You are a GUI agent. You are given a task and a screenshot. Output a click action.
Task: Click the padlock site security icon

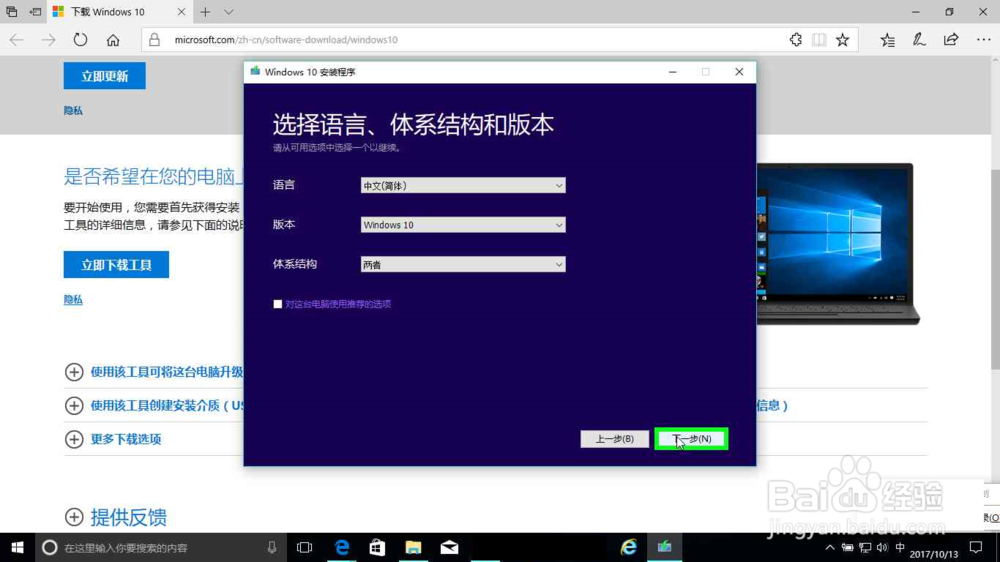click(154, 40)
